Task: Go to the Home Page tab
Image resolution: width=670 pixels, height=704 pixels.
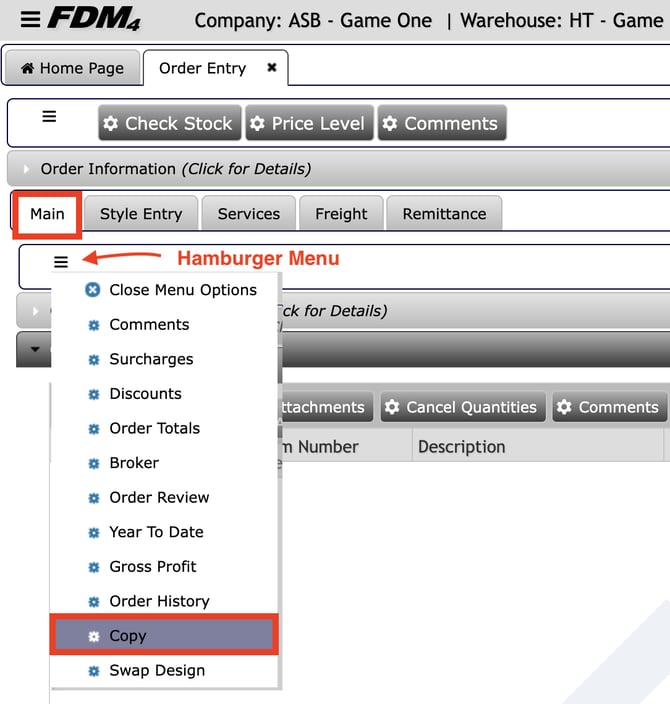Action: click(x=72, y=69)
